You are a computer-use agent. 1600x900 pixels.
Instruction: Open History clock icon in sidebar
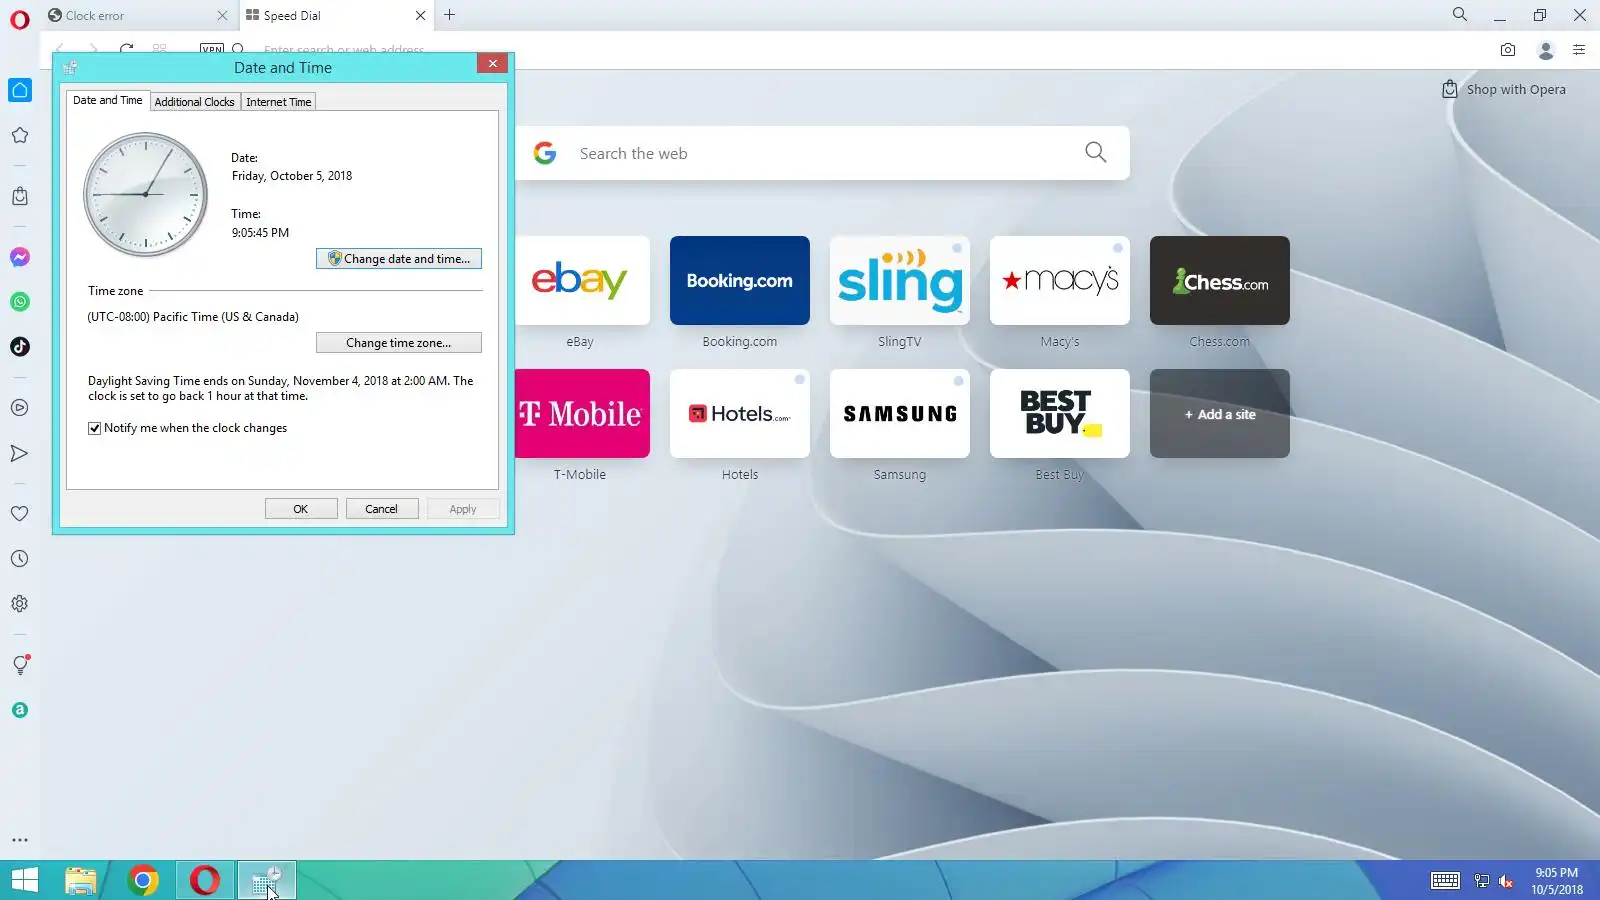20,559
